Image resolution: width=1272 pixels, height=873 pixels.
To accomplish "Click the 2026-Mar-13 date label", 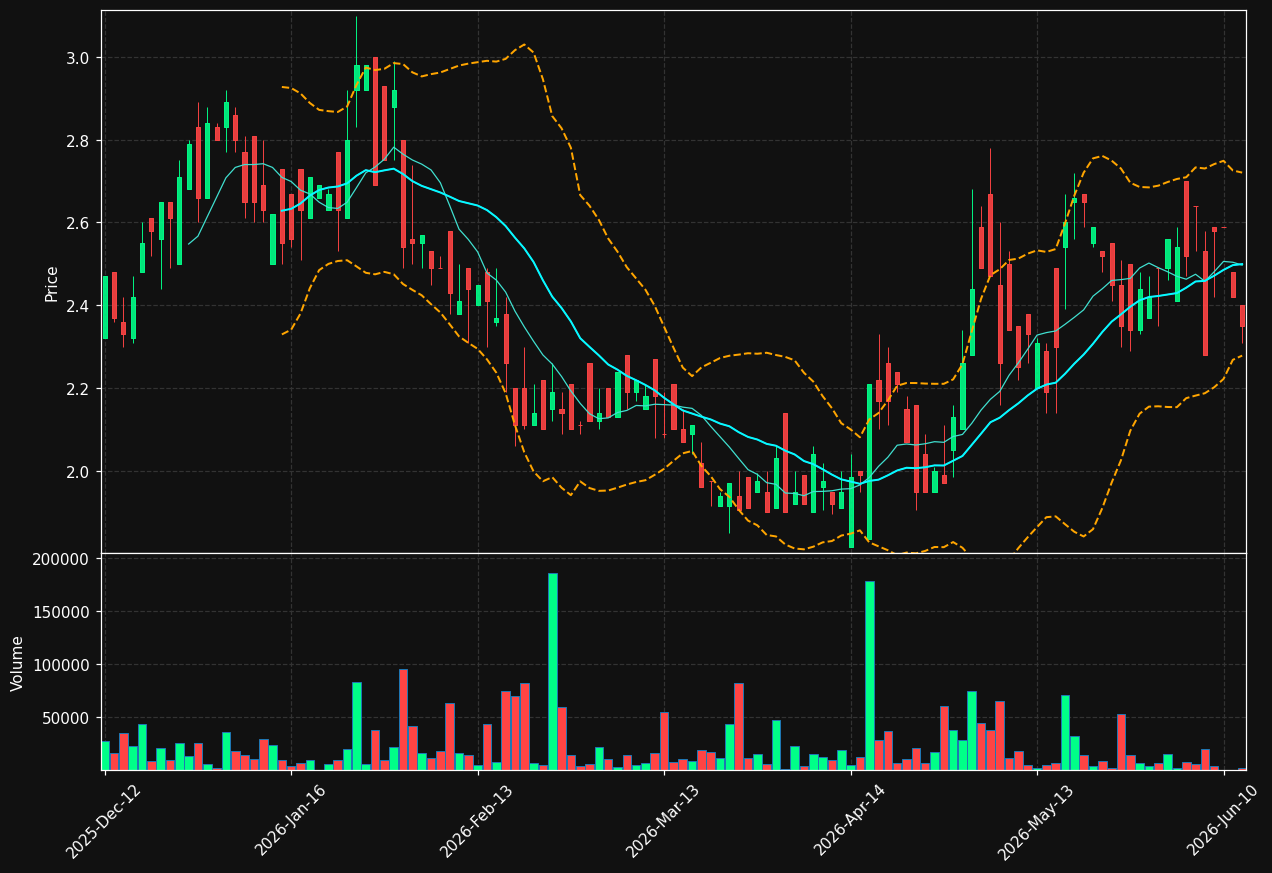I will (662, 821).
